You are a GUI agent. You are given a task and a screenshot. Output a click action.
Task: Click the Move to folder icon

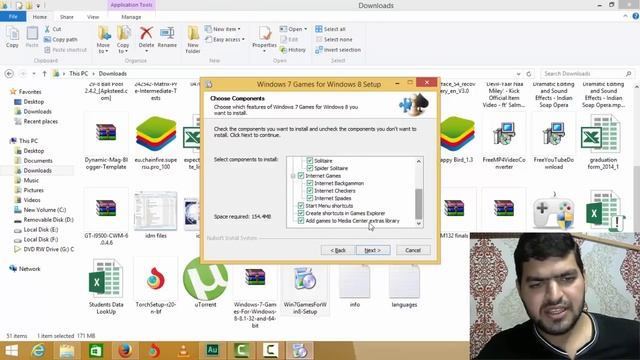point(104,33)
